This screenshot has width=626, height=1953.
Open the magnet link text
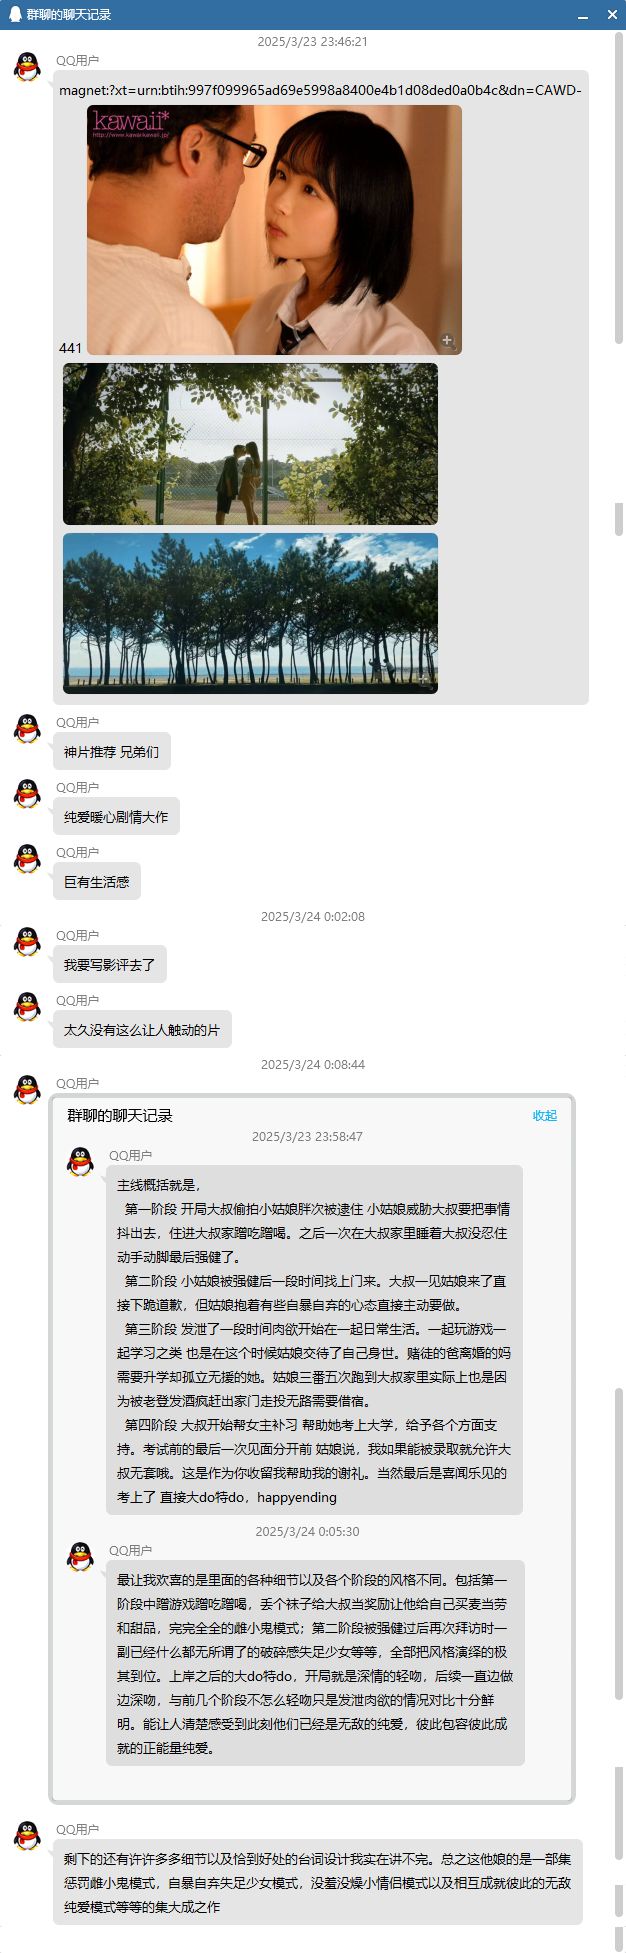(320, 90)
